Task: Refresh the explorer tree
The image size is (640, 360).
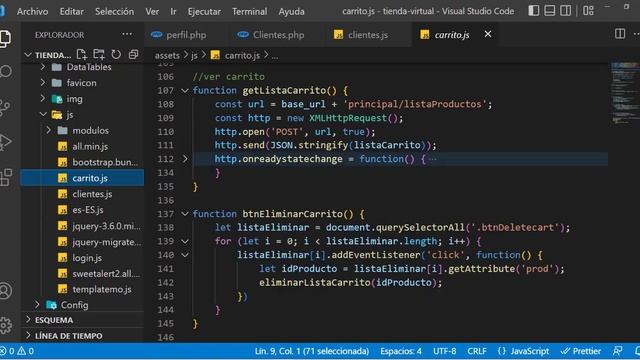Action: point(116,54)
